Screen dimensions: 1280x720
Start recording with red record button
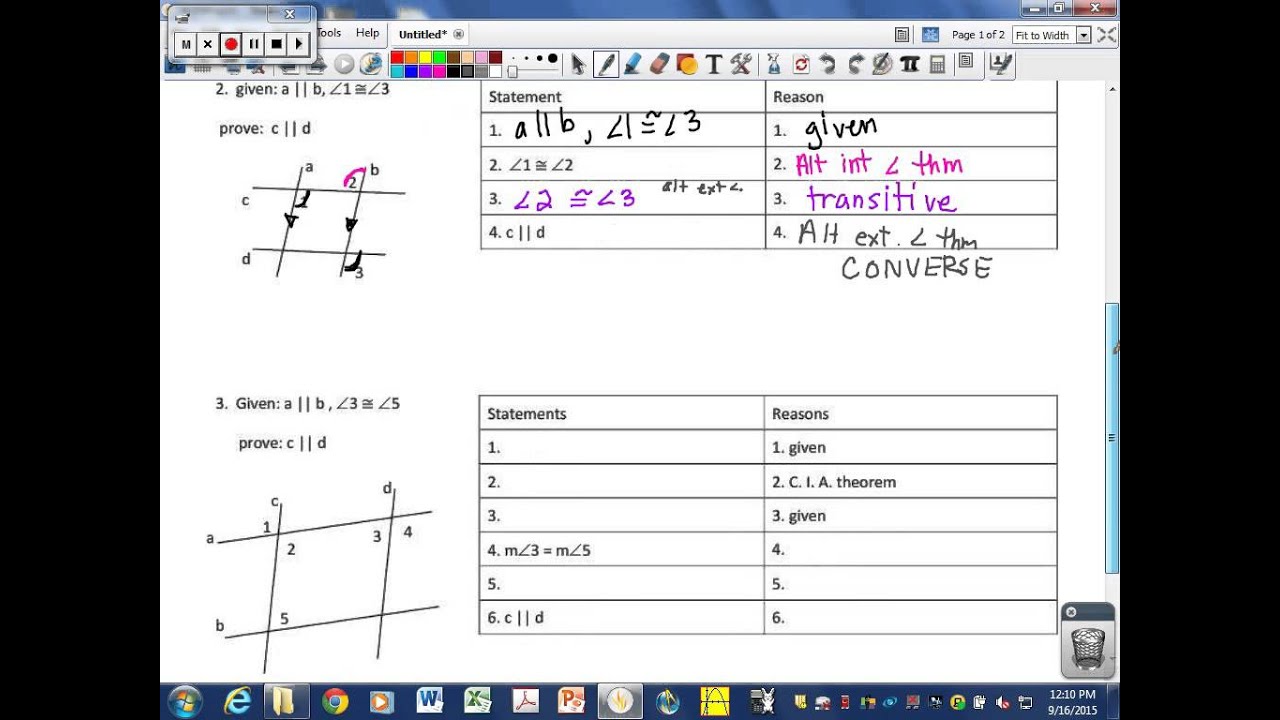(x=231, y=44)
